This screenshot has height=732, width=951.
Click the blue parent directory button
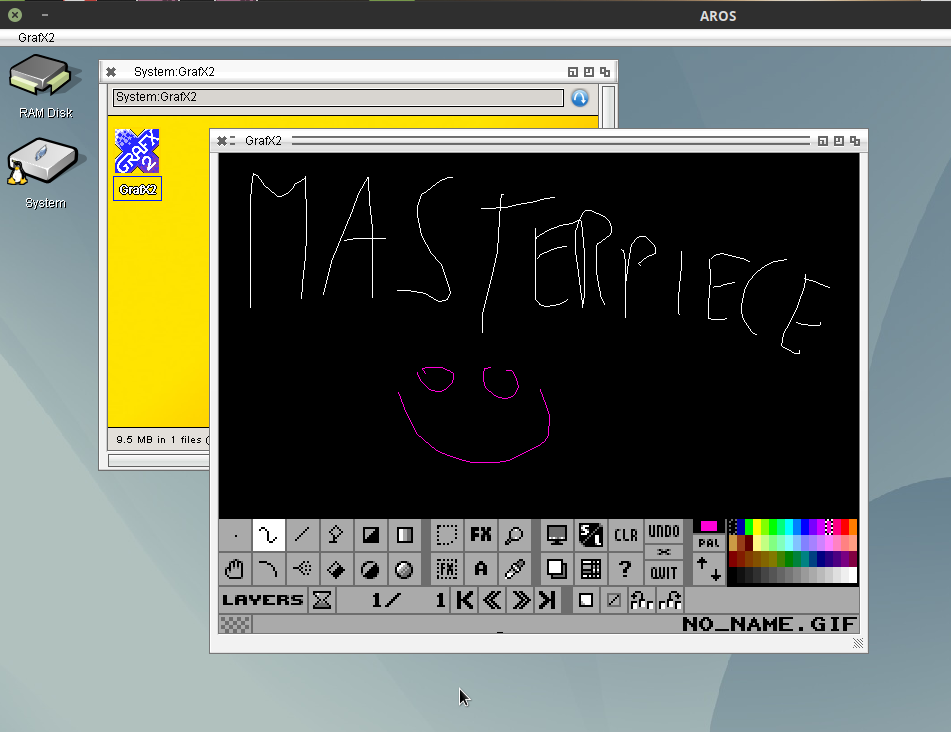point(580,98)
